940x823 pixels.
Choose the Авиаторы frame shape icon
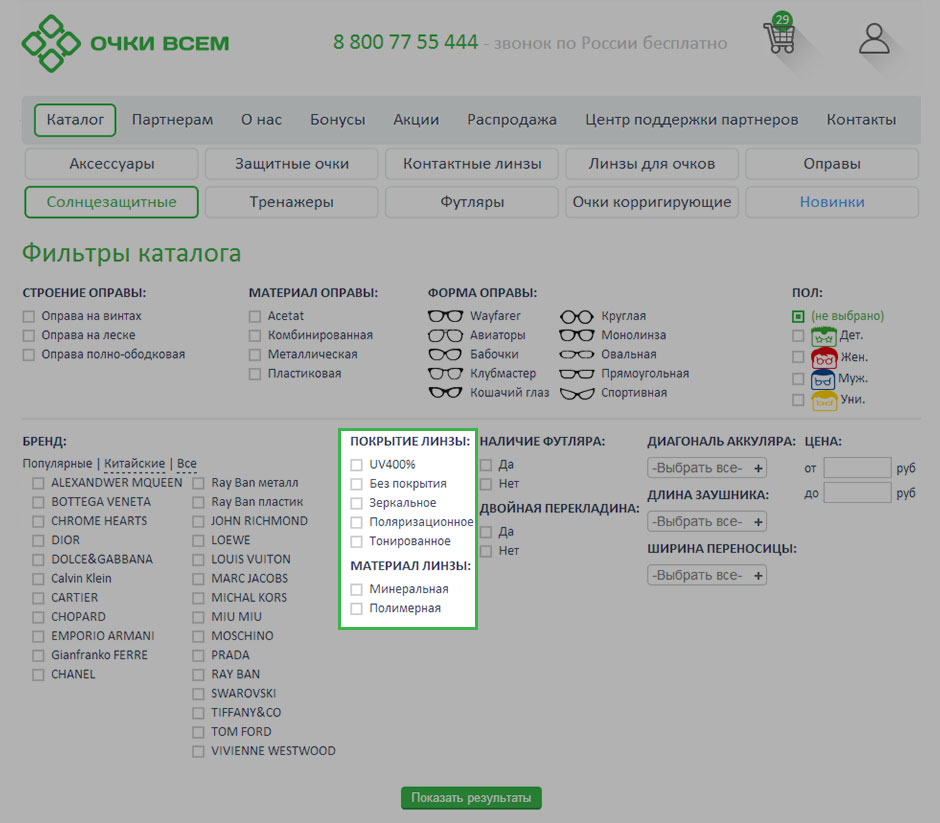(x=445, y=335)
